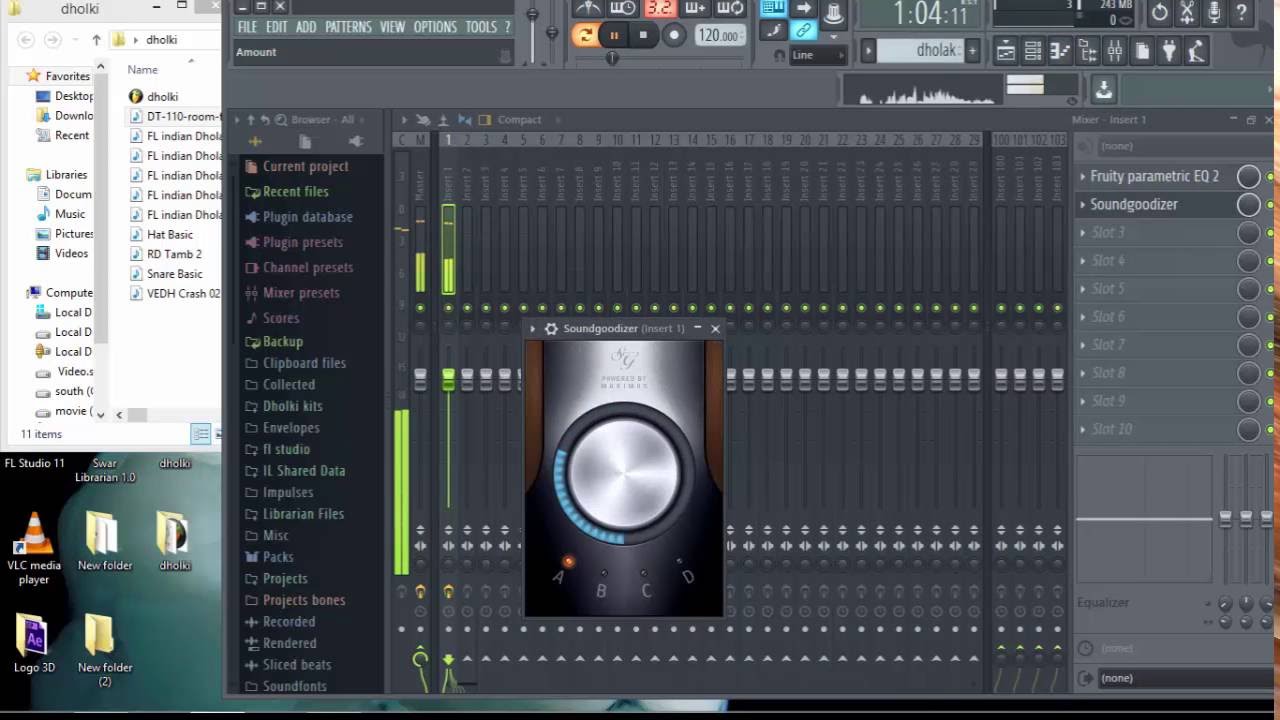Expand Soundgoodizer slot menu arrow
This screenshot has height=720, width=1280.
tap(1082, 204)
